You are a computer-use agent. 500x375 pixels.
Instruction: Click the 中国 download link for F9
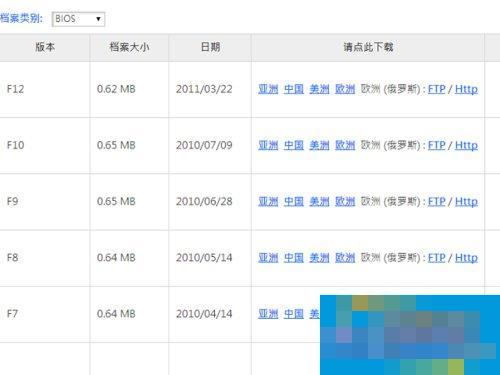294,201
